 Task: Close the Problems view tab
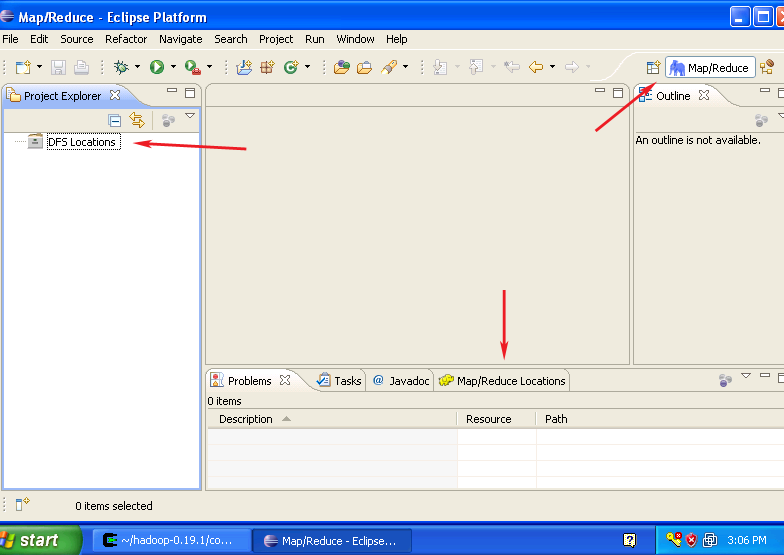pos(285,380)
